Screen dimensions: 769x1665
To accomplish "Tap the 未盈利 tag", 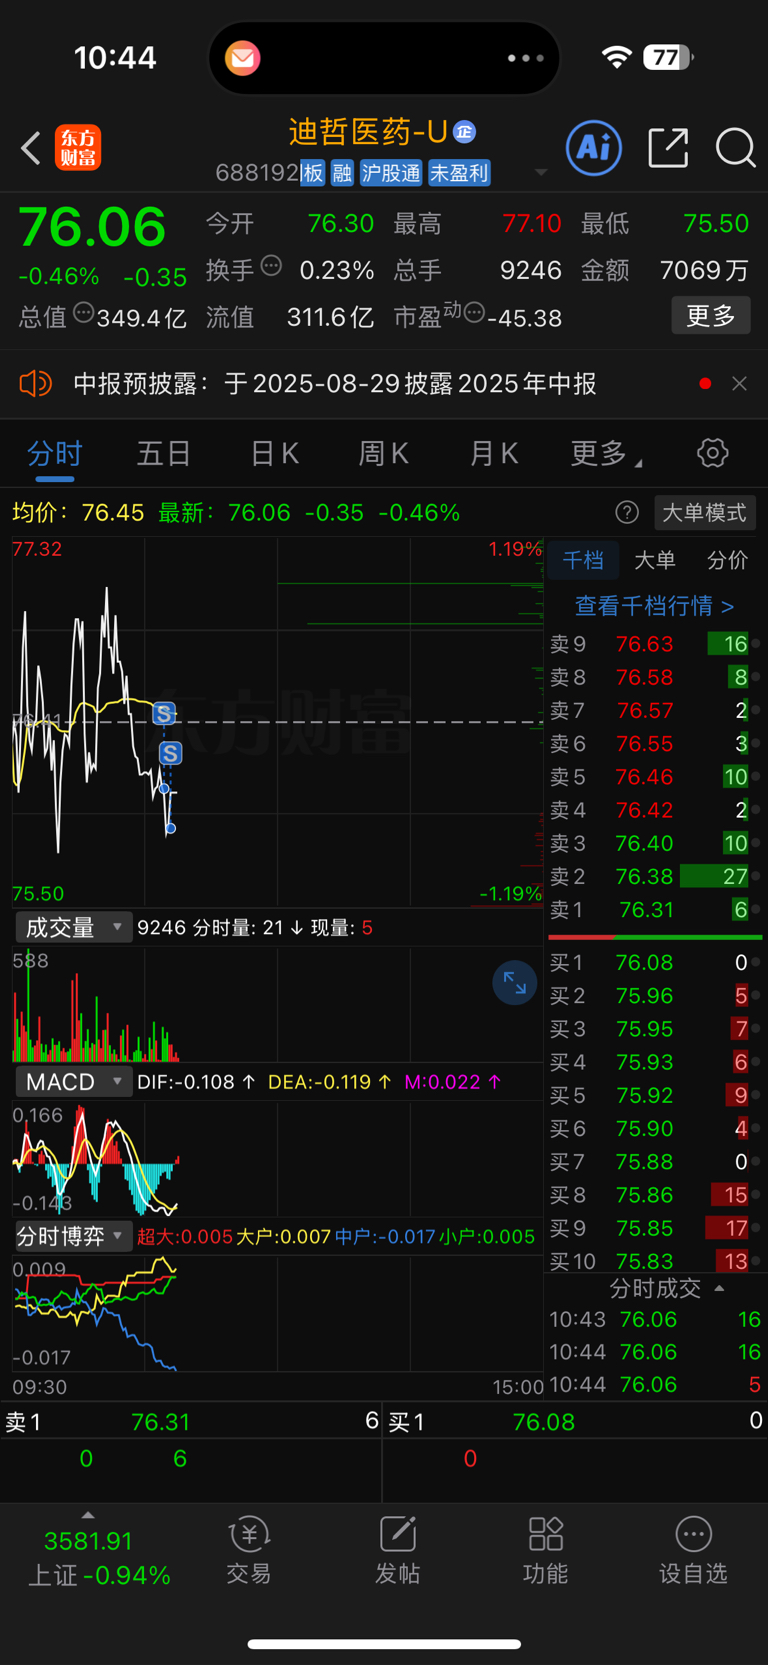I will tap(459, 173).
